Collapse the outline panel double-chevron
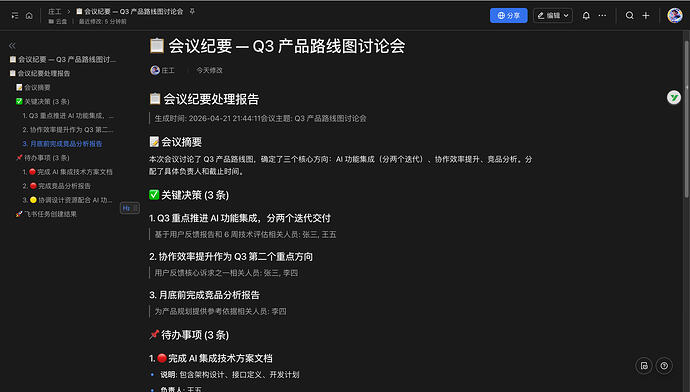The image size is (690, 392). pos(12,45)
